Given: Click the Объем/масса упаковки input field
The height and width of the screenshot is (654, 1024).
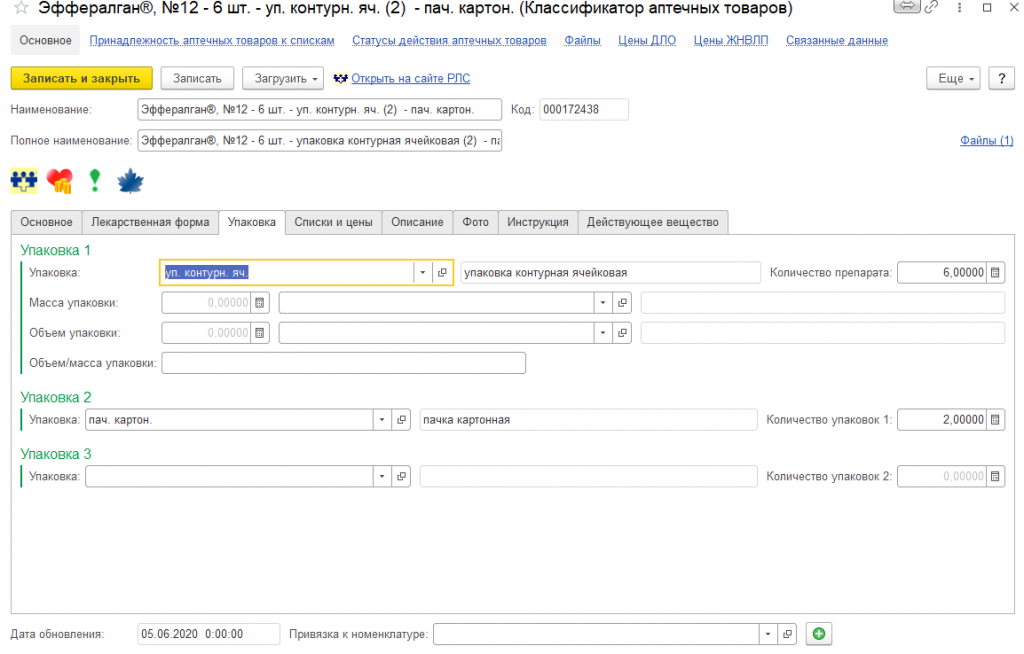Looking at the screenshot, I should click(344, 363).
